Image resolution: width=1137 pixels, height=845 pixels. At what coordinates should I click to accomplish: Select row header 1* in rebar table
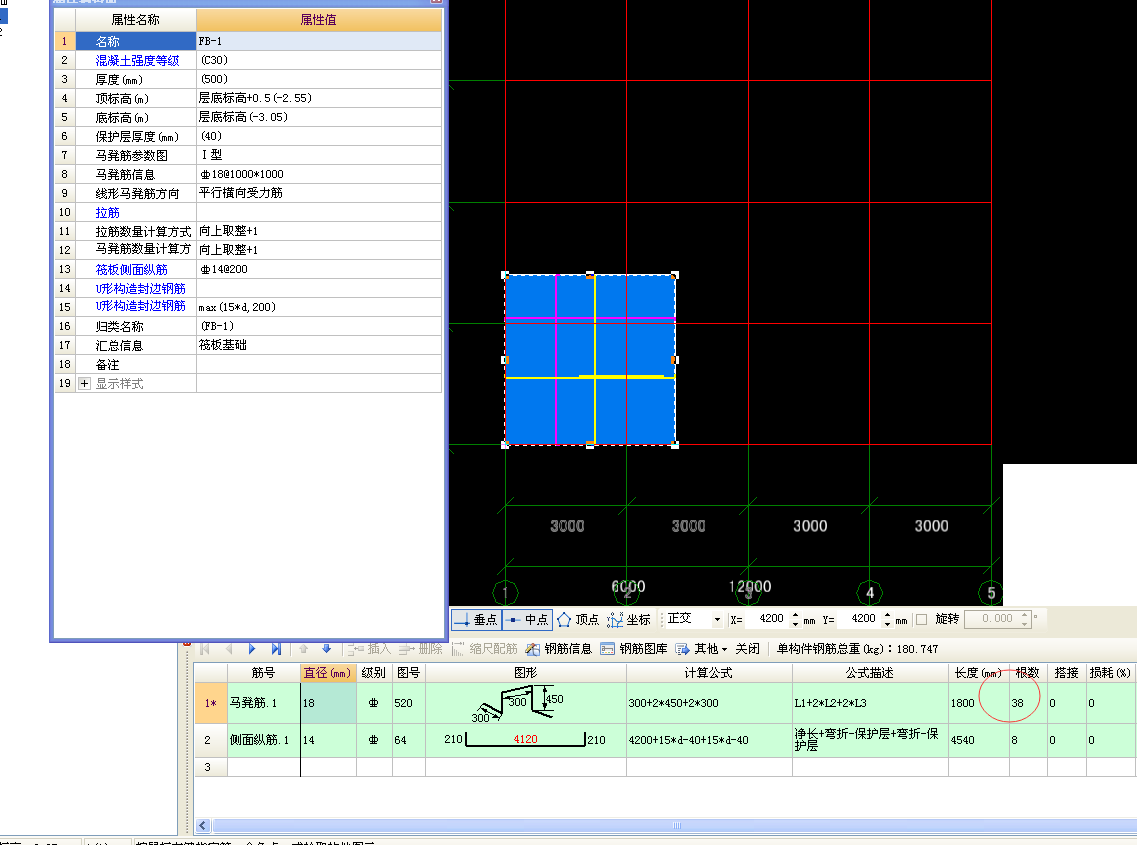point(210,703)
